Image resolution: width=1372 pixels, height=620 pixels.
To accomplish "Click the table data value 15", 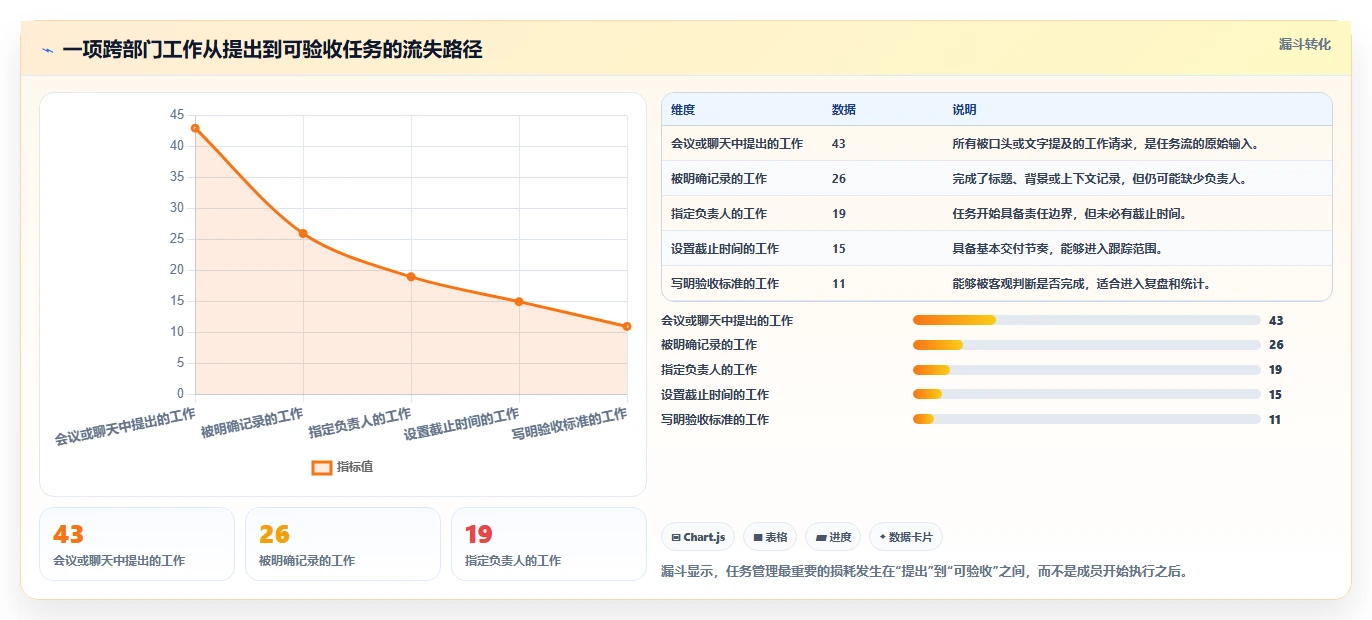I will pyautogui.click(x=838, y=249).
